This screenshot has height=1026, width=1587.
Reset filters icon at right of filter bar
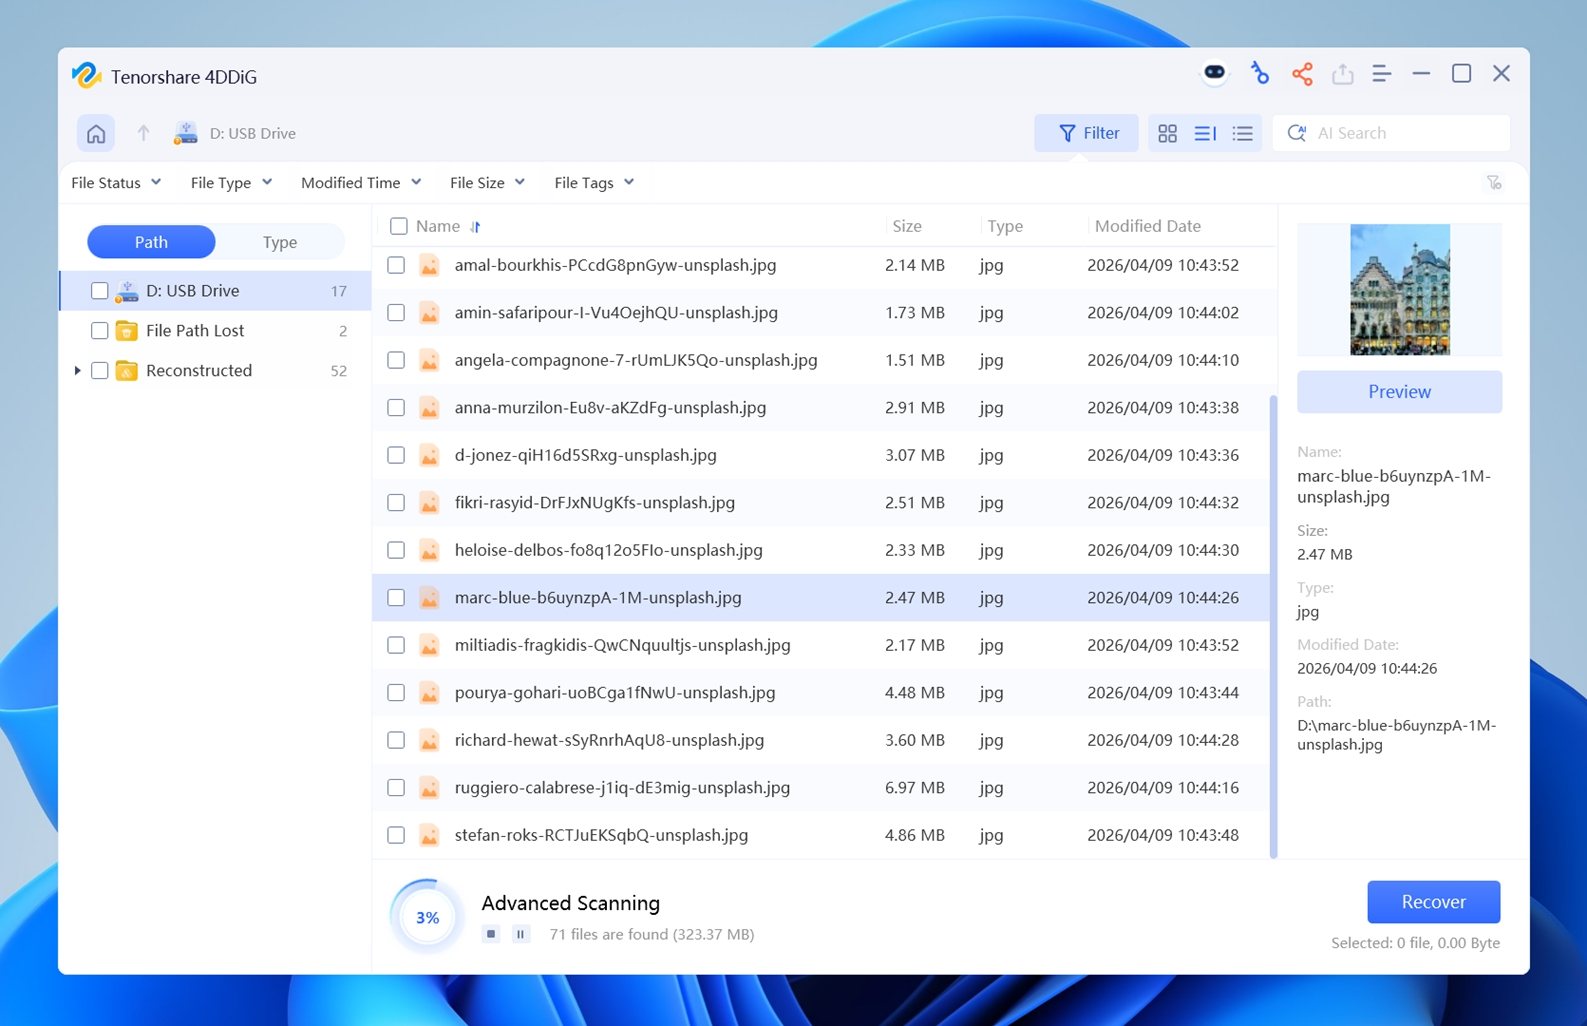click(1493, 182)
